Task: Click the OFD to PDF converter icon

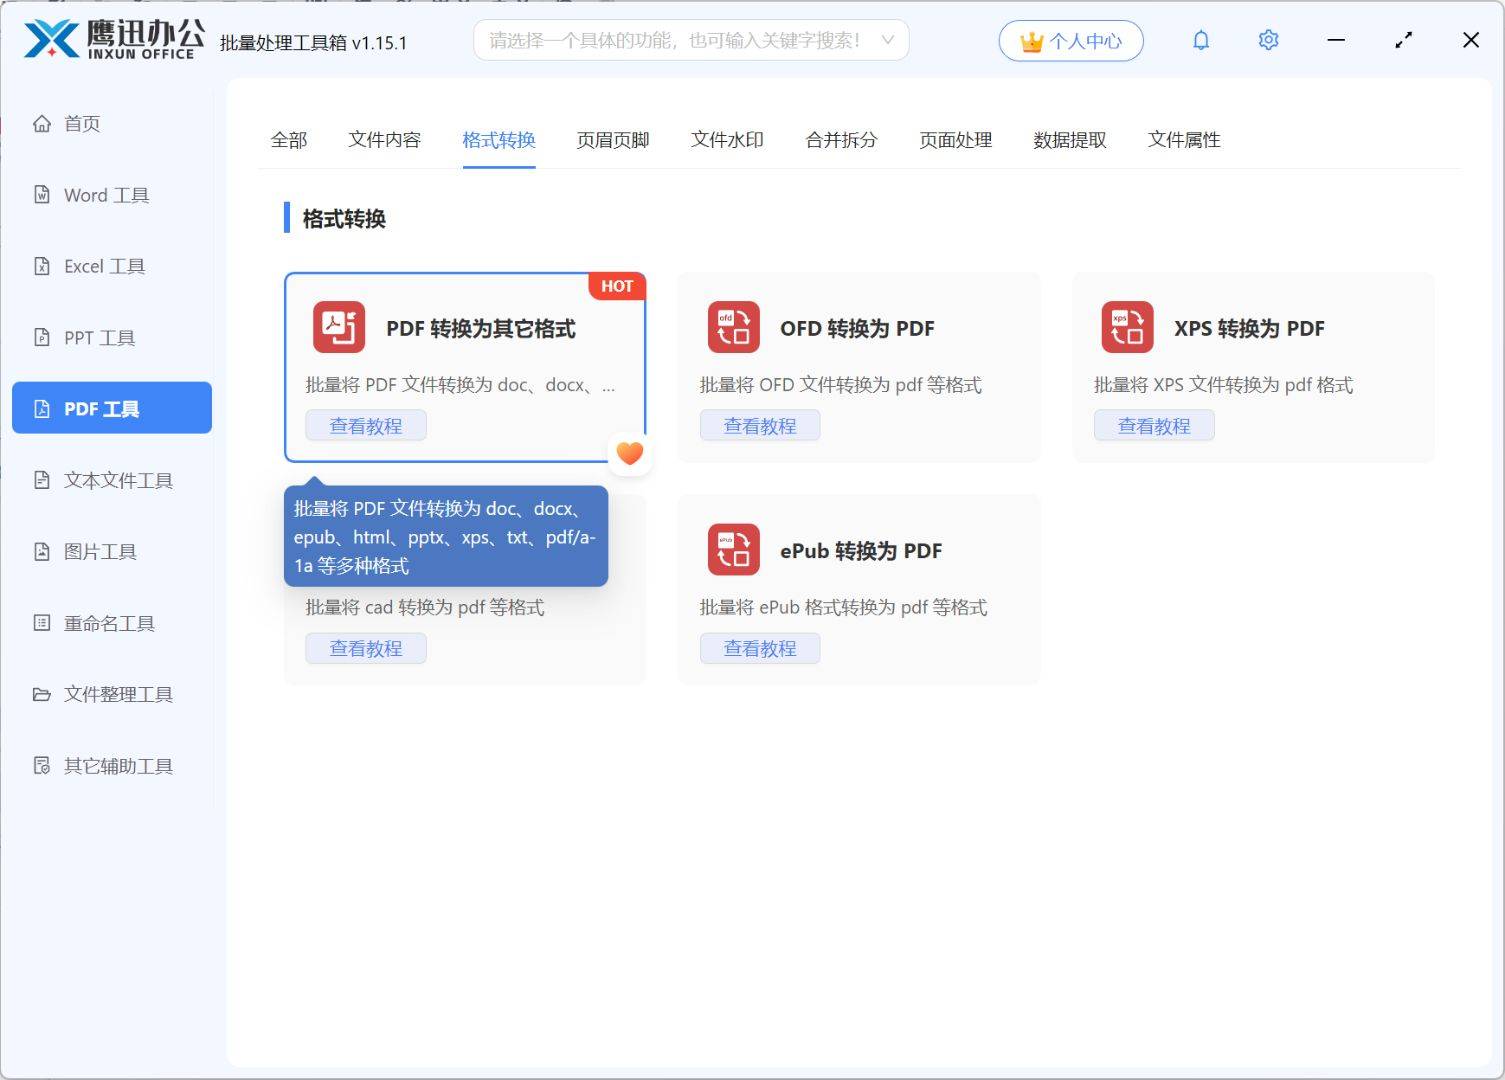Action: (733, 327)
